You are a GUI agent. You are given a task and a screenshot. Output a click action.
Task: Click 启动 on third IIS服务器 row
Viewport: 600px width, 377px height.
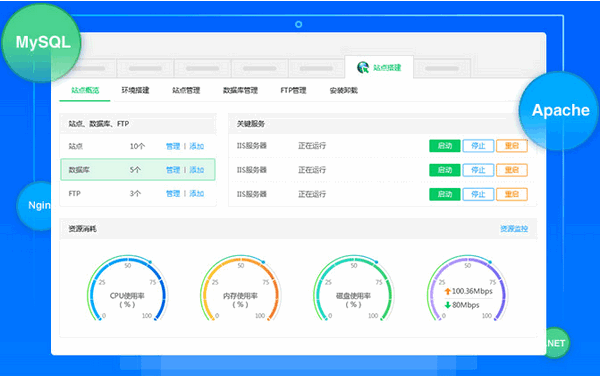click(445, 194)
